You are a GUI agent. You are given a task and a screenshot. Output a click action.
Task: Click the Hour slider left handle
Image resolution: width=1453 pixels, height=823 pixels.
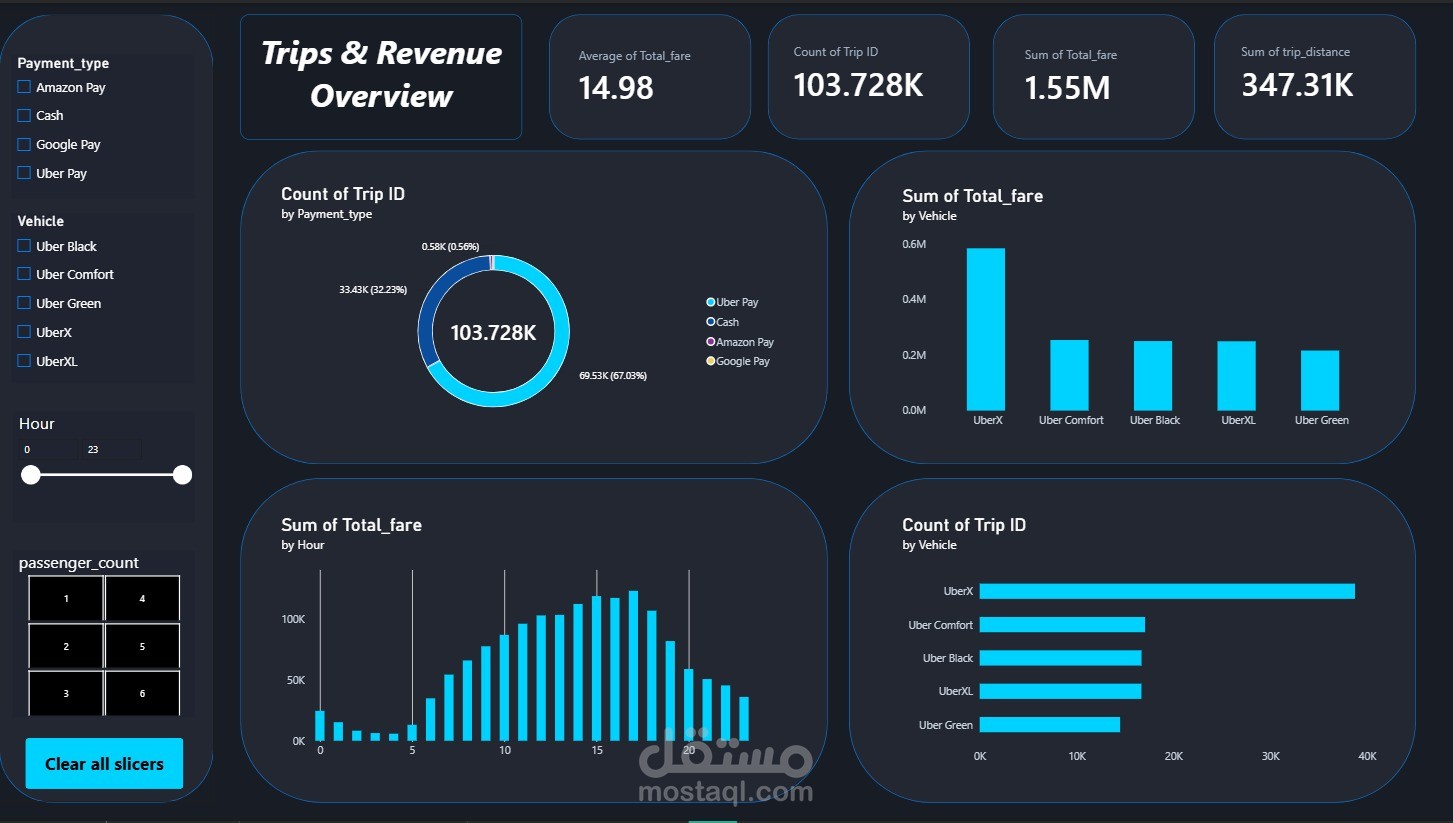click(31, 475)
